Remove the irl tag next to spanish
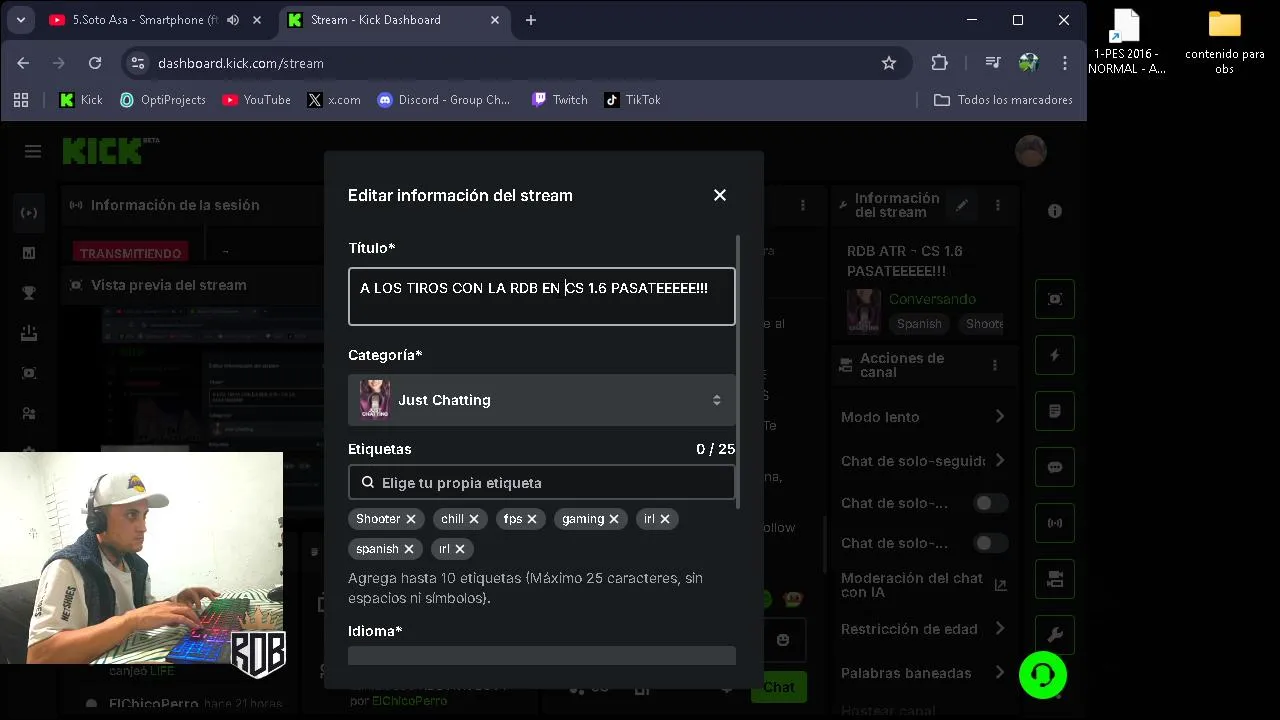This screenshot has height=720, width=1280. (x=460, y=549)
